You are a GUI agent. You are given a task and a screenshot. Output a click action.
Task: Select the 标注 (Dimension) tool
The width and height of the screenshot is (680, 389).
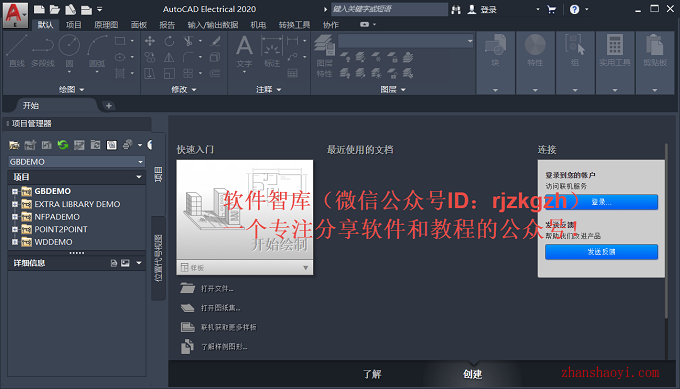(272, 52)
